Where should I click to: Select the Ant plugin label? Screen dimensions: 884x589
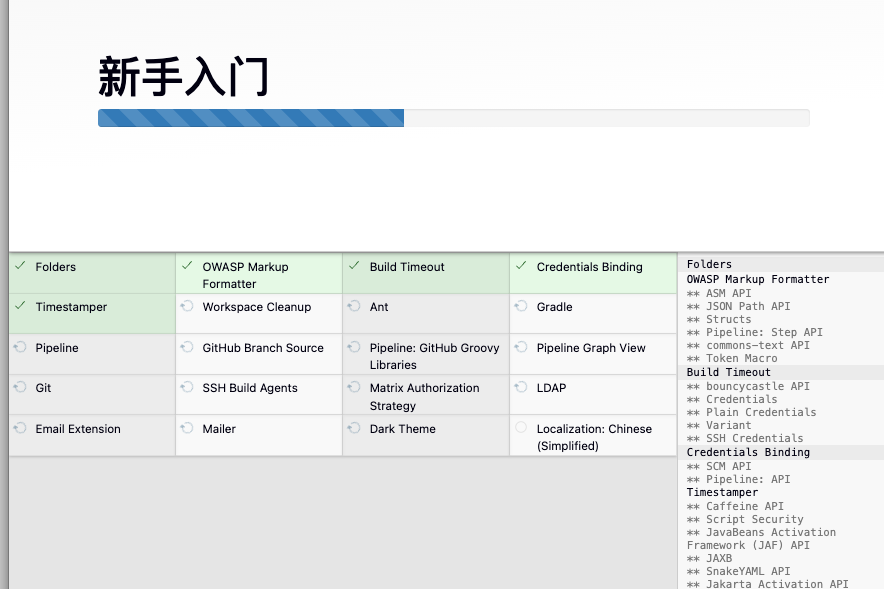[x=379, y=307]
